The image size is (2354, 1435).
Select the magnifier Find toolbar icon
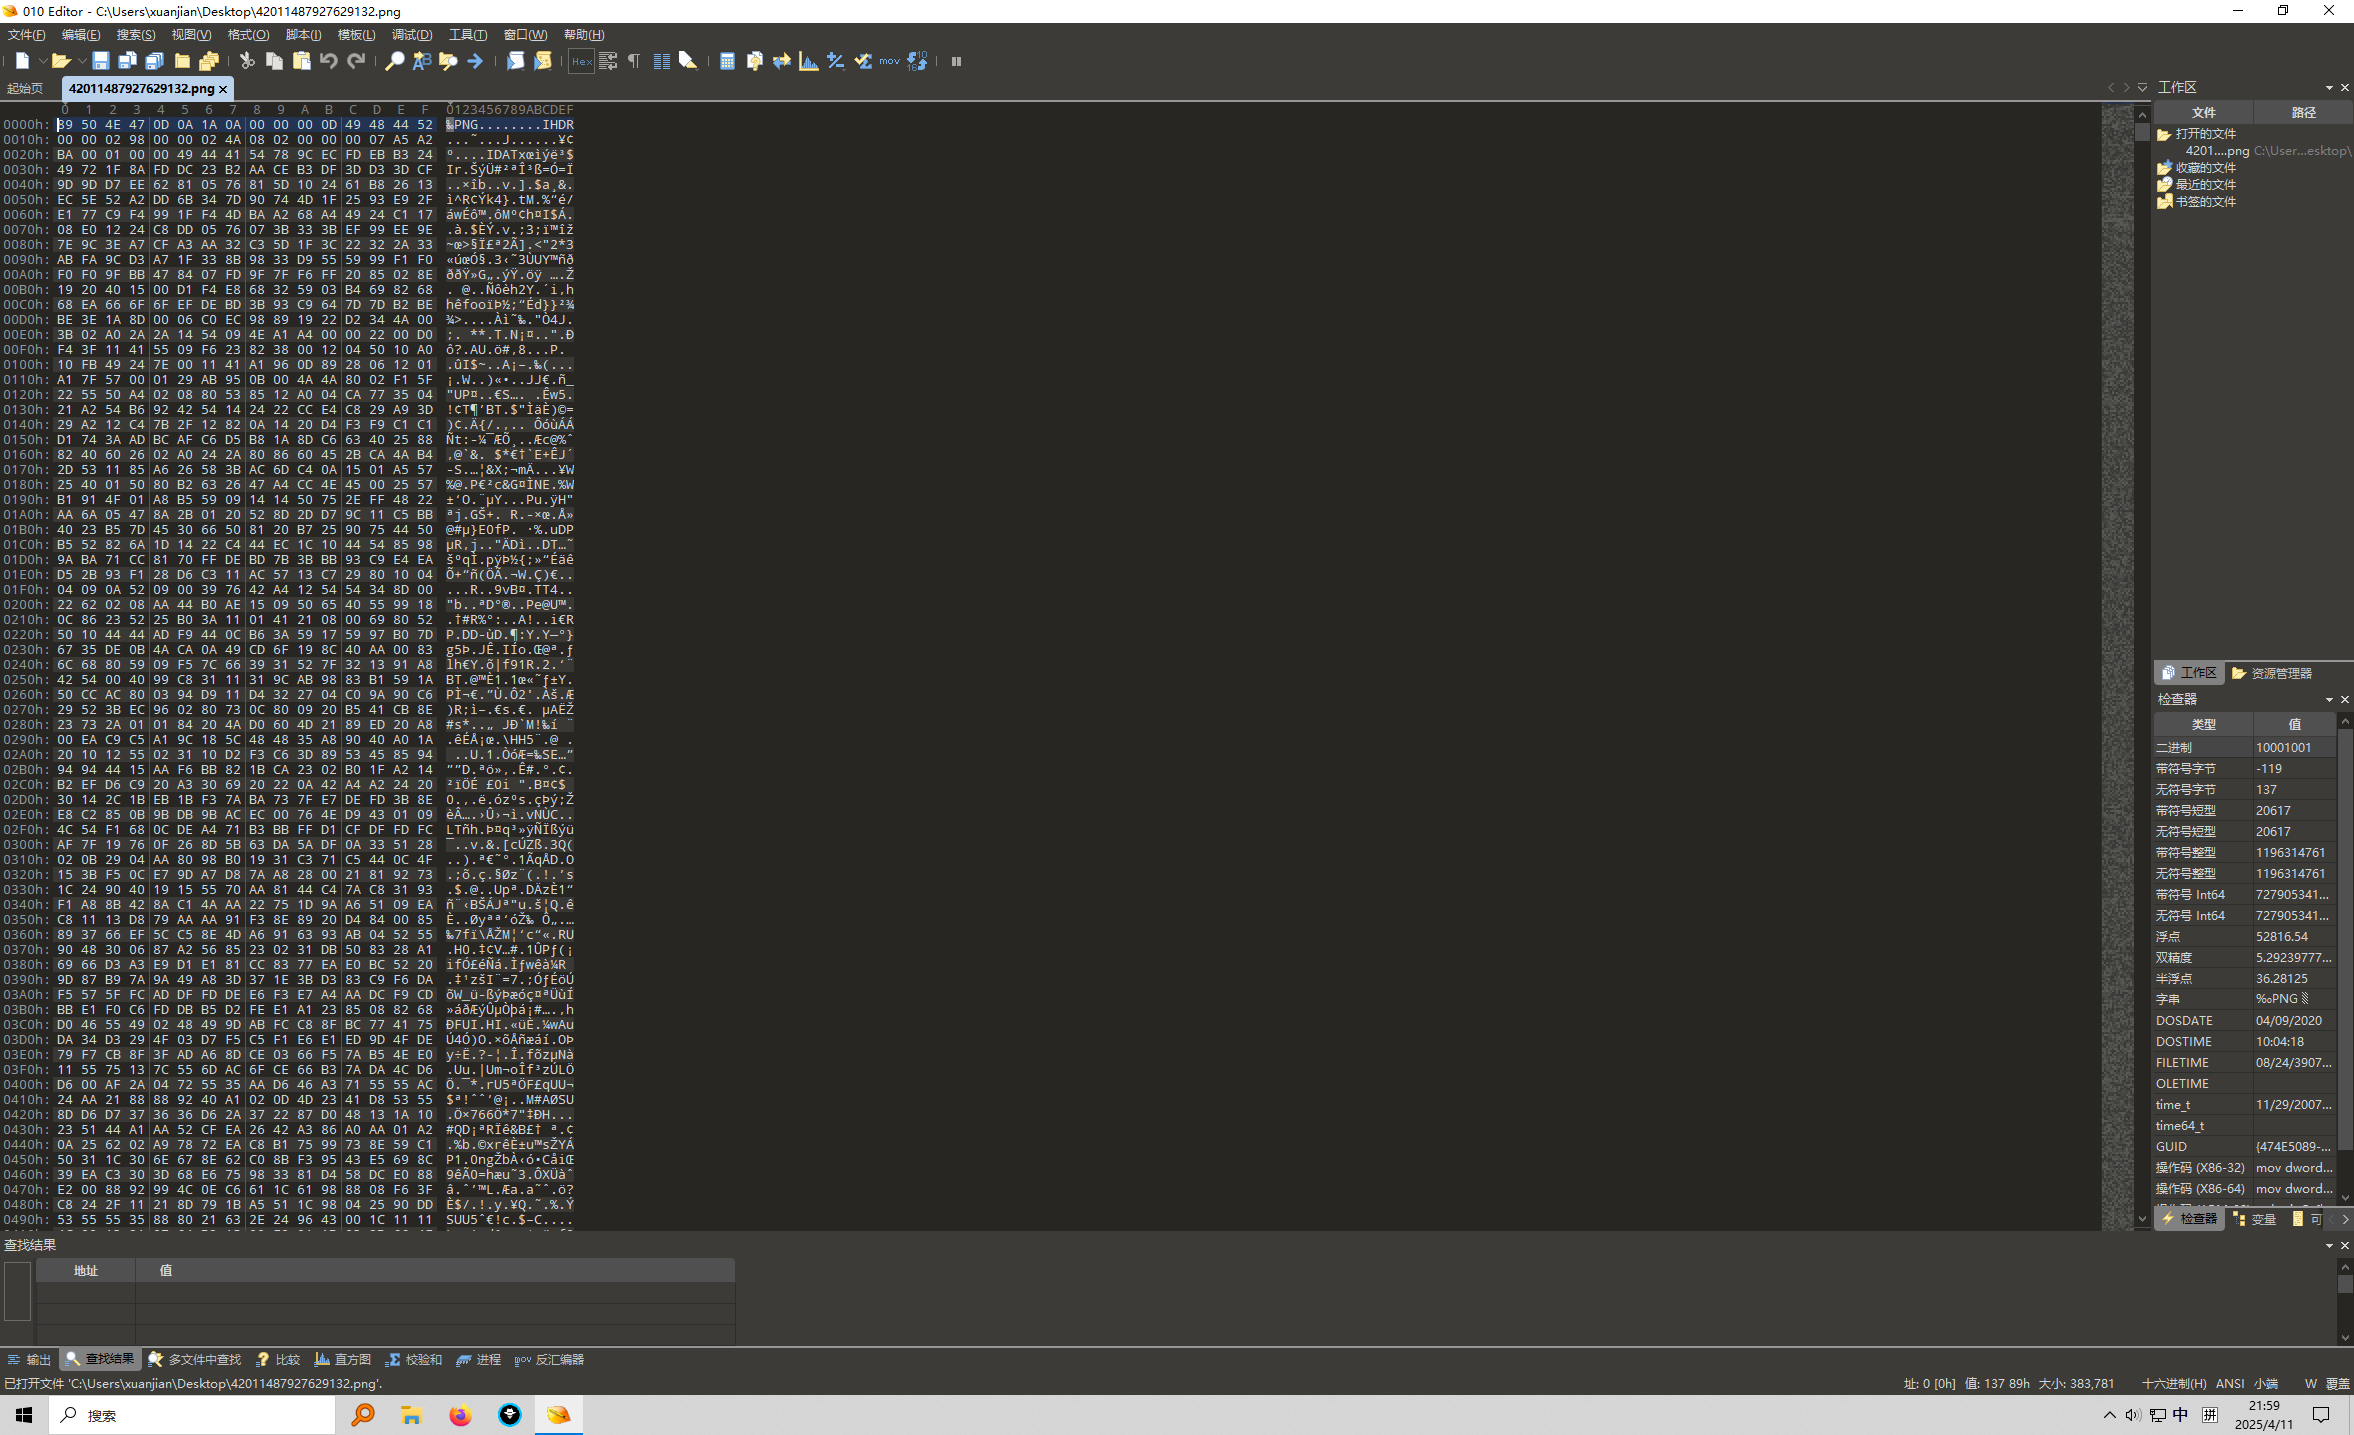point(395,62)
